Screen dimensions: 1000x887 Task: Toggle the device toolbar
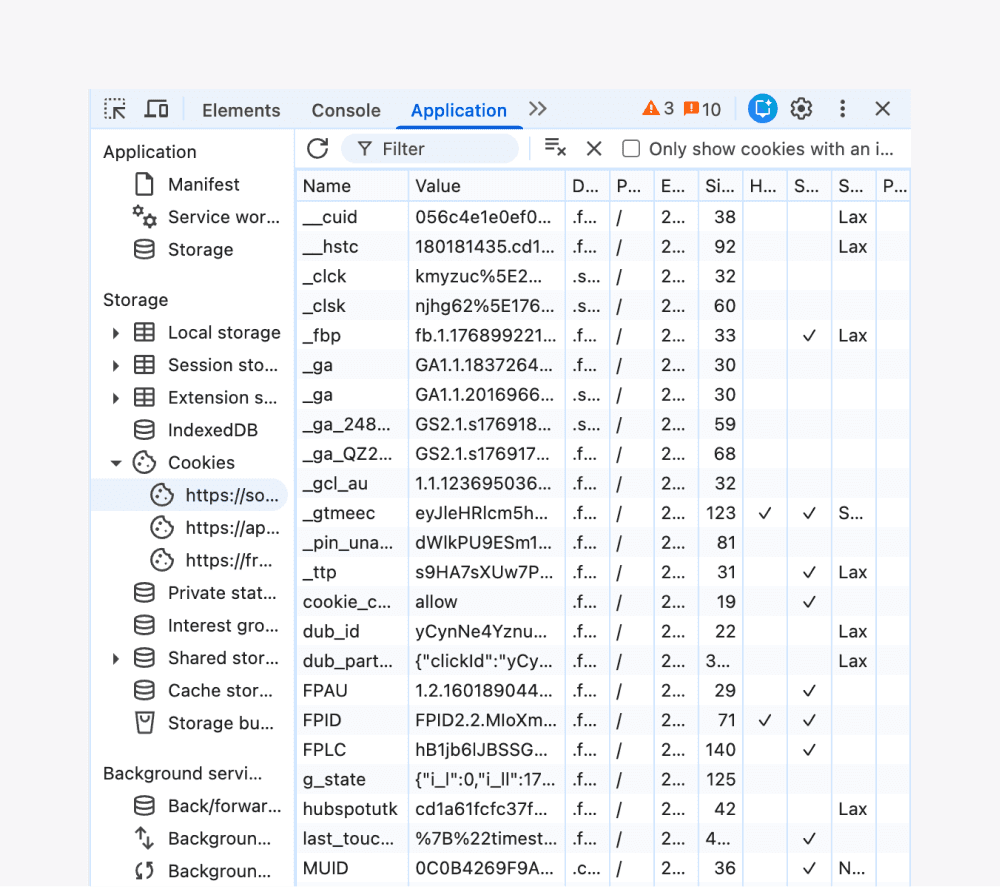pos(156,108)
